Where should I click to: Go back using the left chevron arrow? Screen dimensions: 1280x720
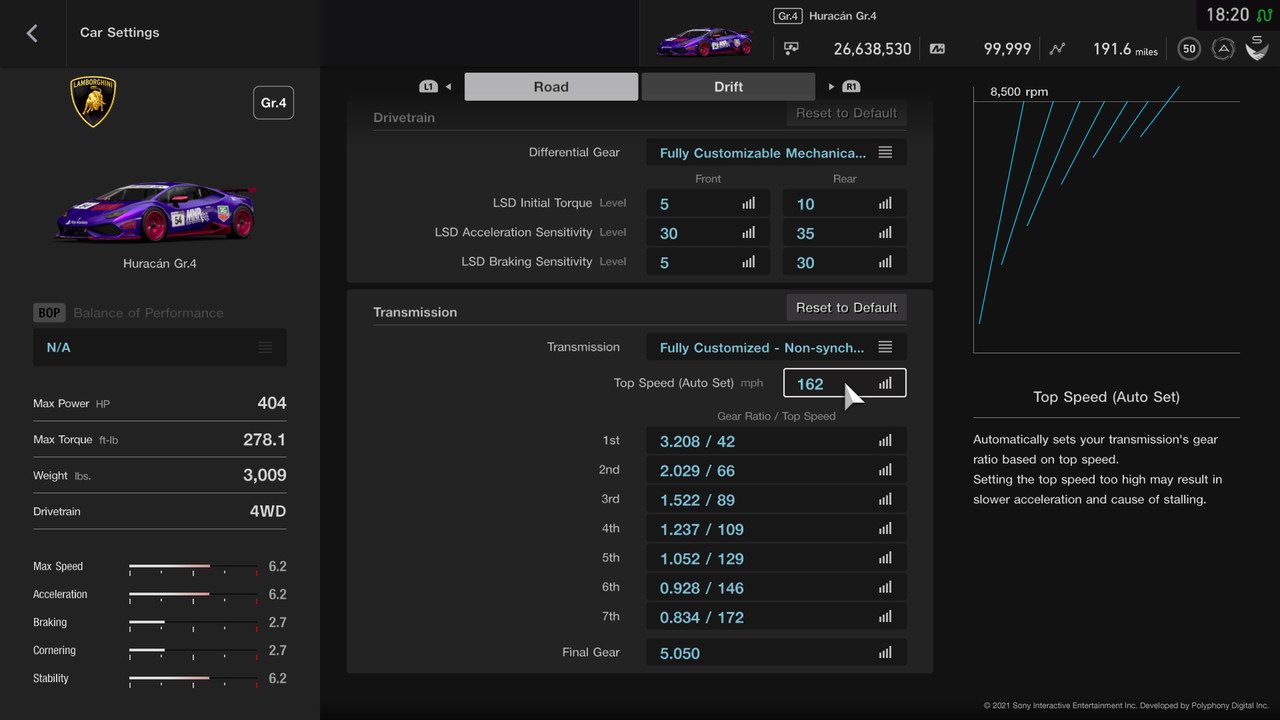(x=32, y=33)
